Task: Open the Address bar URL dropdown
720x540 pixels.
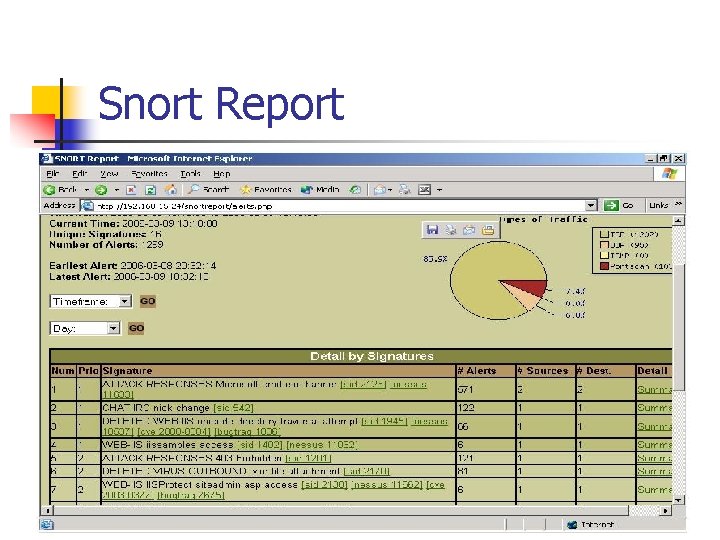Action: pos(591,206)
